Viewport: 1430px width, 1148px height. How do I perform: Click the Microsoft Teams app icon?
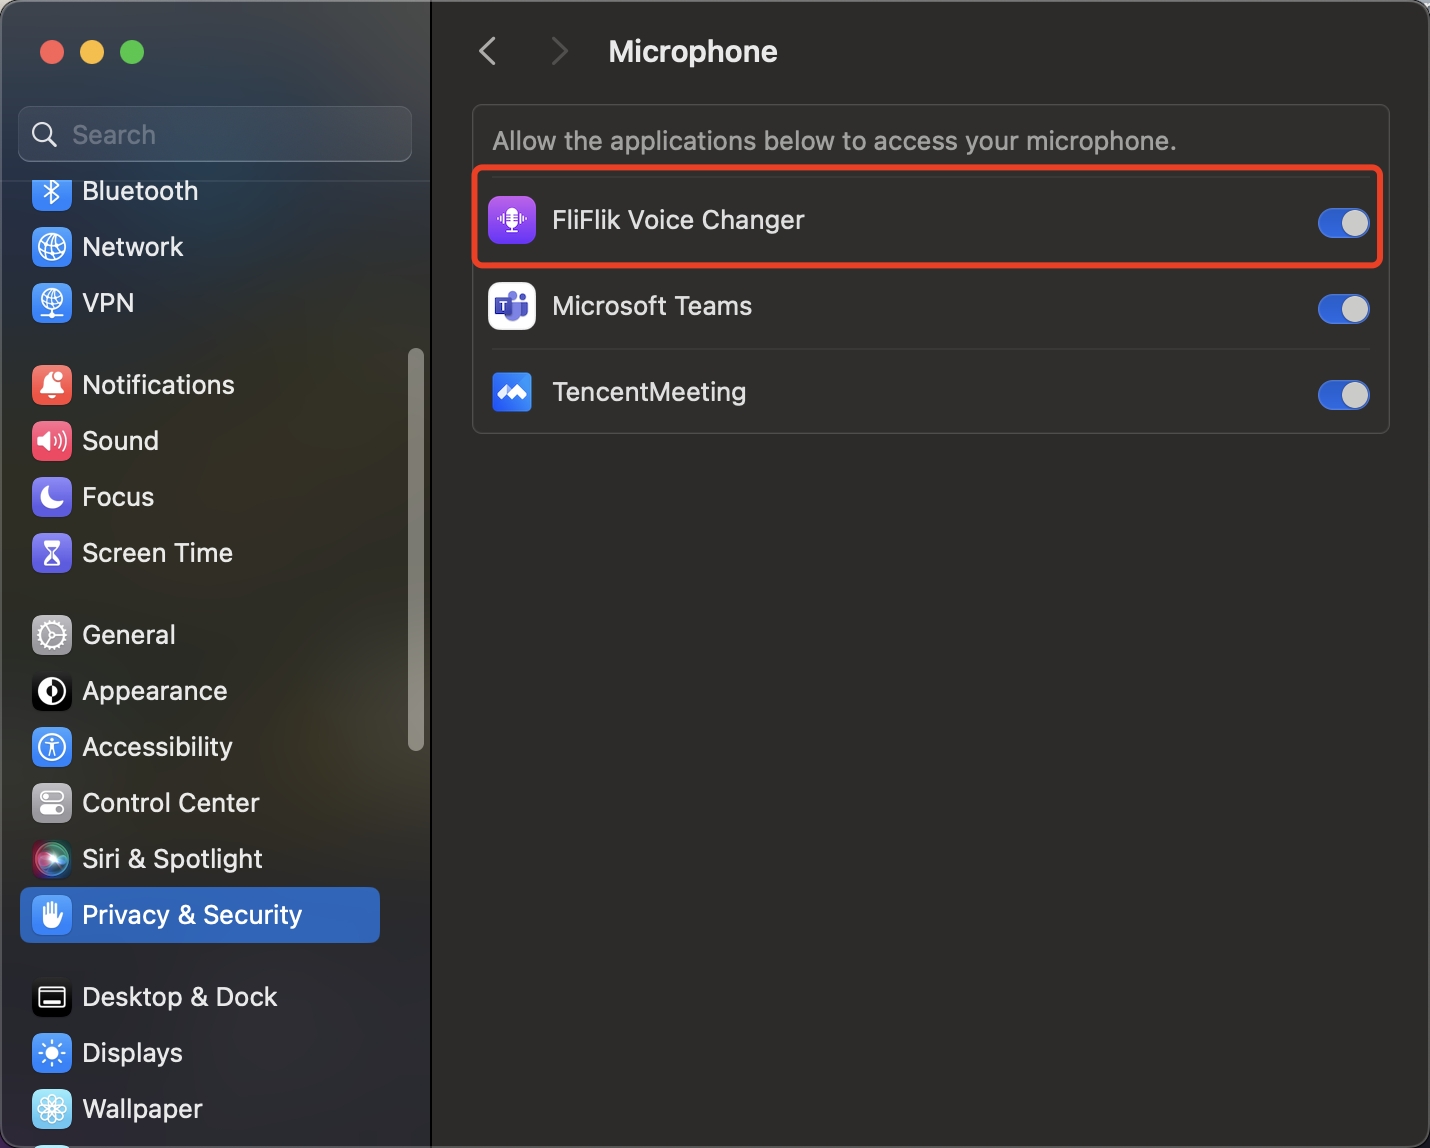point(511,306)
